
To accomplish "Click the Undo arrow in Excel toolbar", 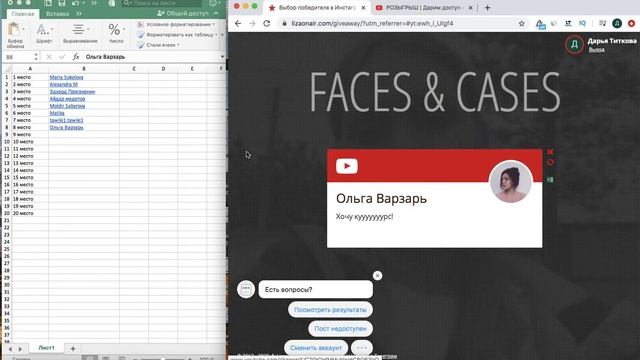I will [76, 3].
